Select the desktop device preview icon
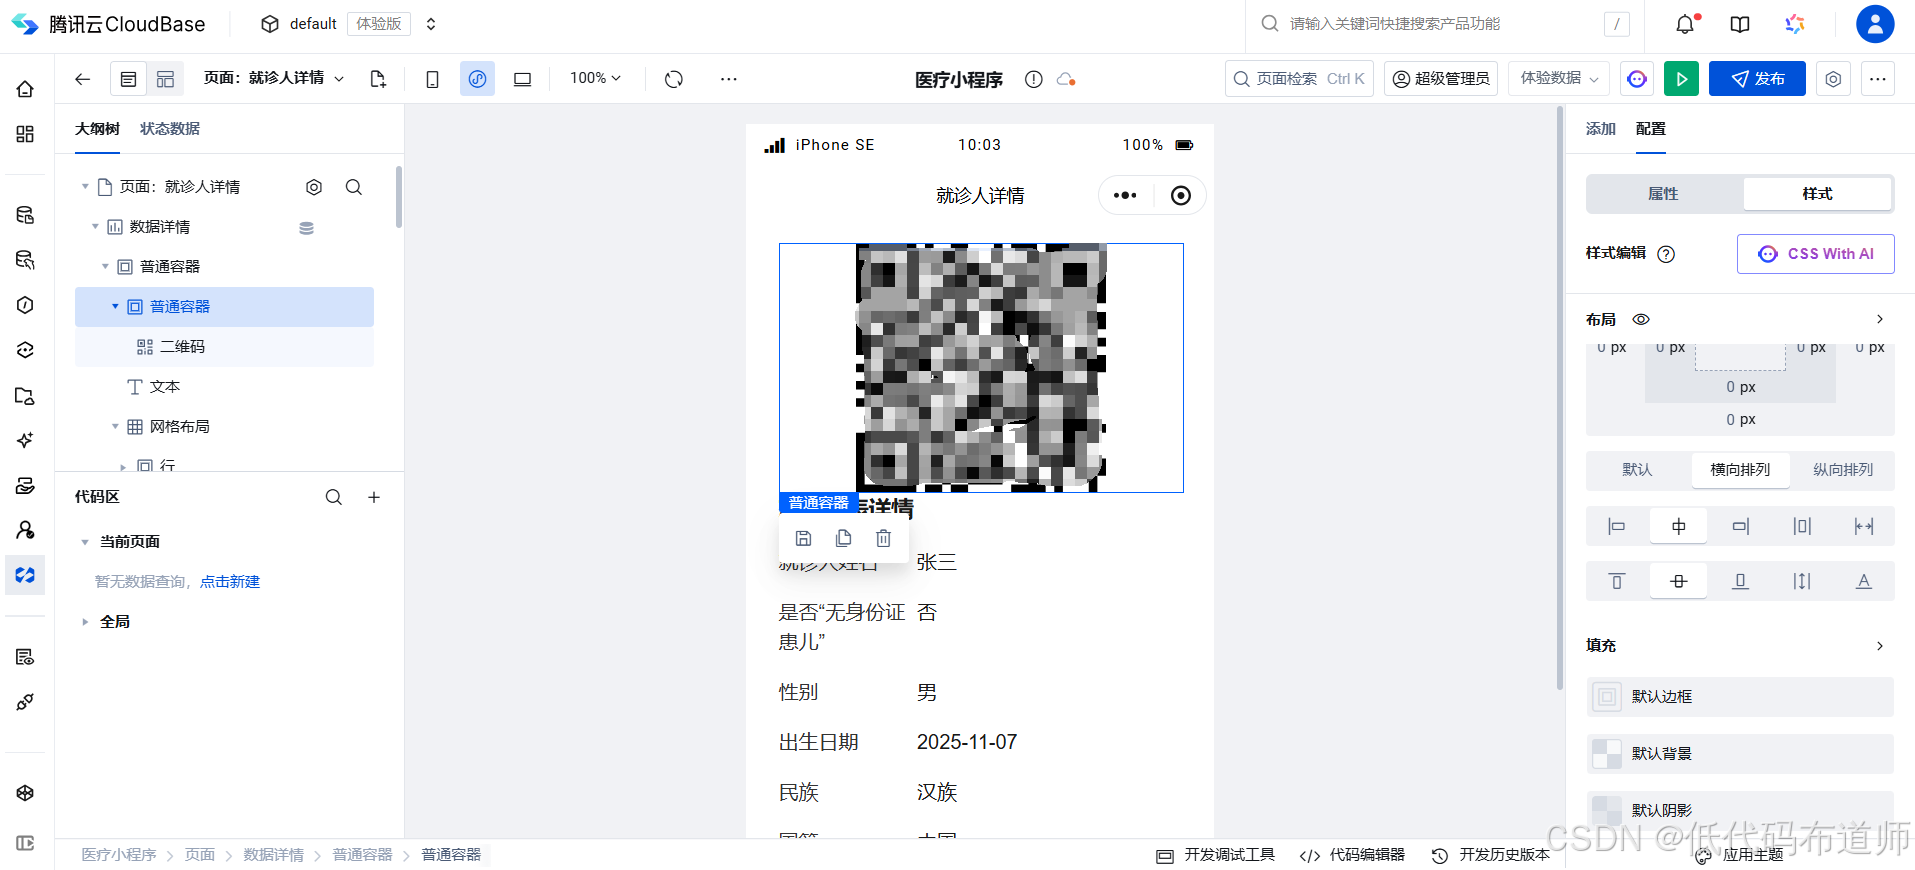This screenshot has width=1915, height=870. (x=522, y=79)
